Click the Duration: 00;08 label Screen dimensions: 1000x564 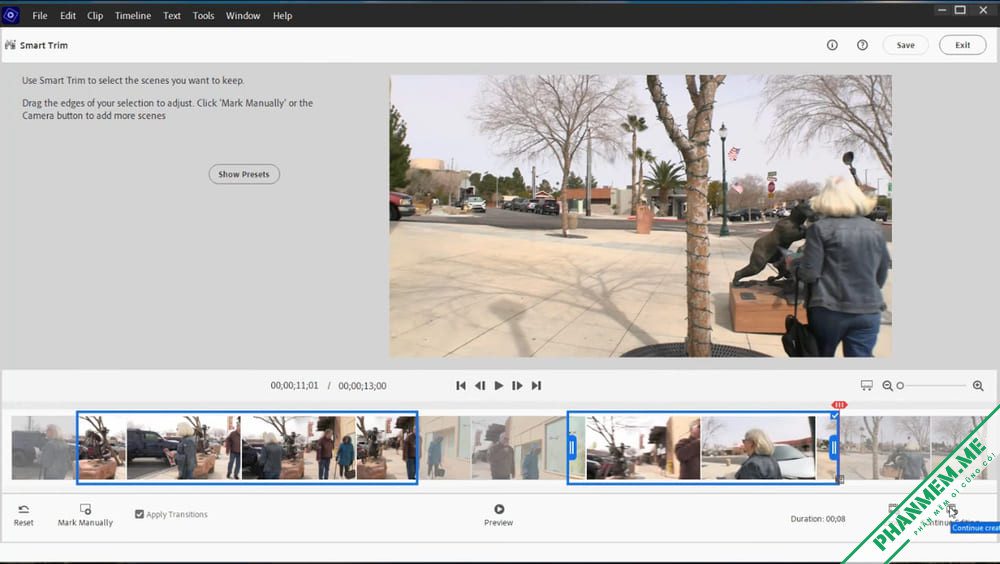(818, 519)
